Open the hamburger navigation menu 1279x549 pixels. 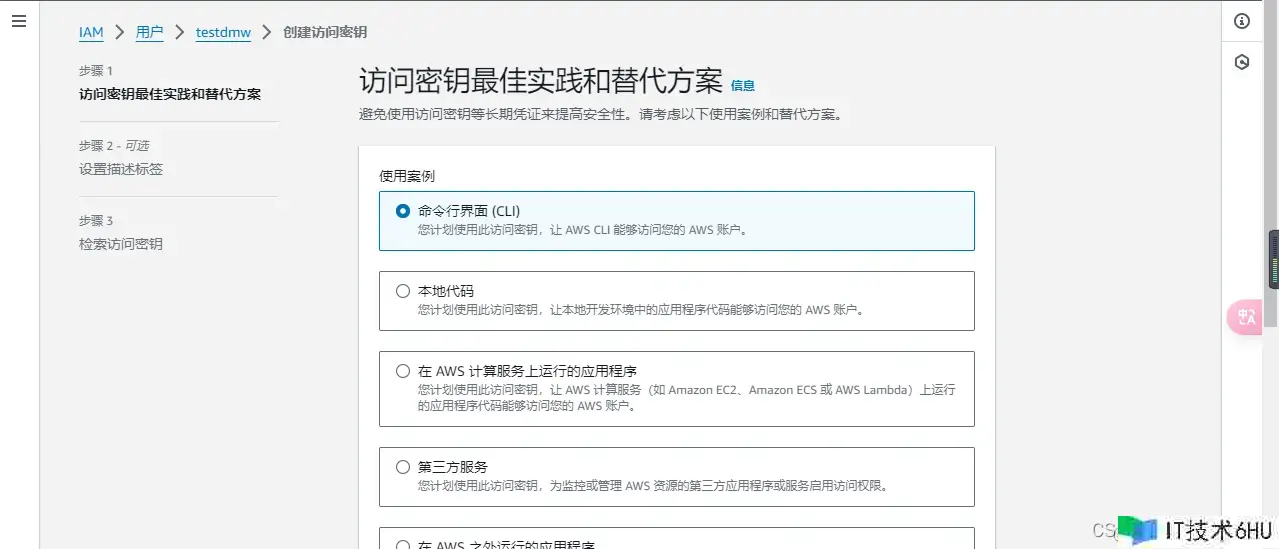18,22
